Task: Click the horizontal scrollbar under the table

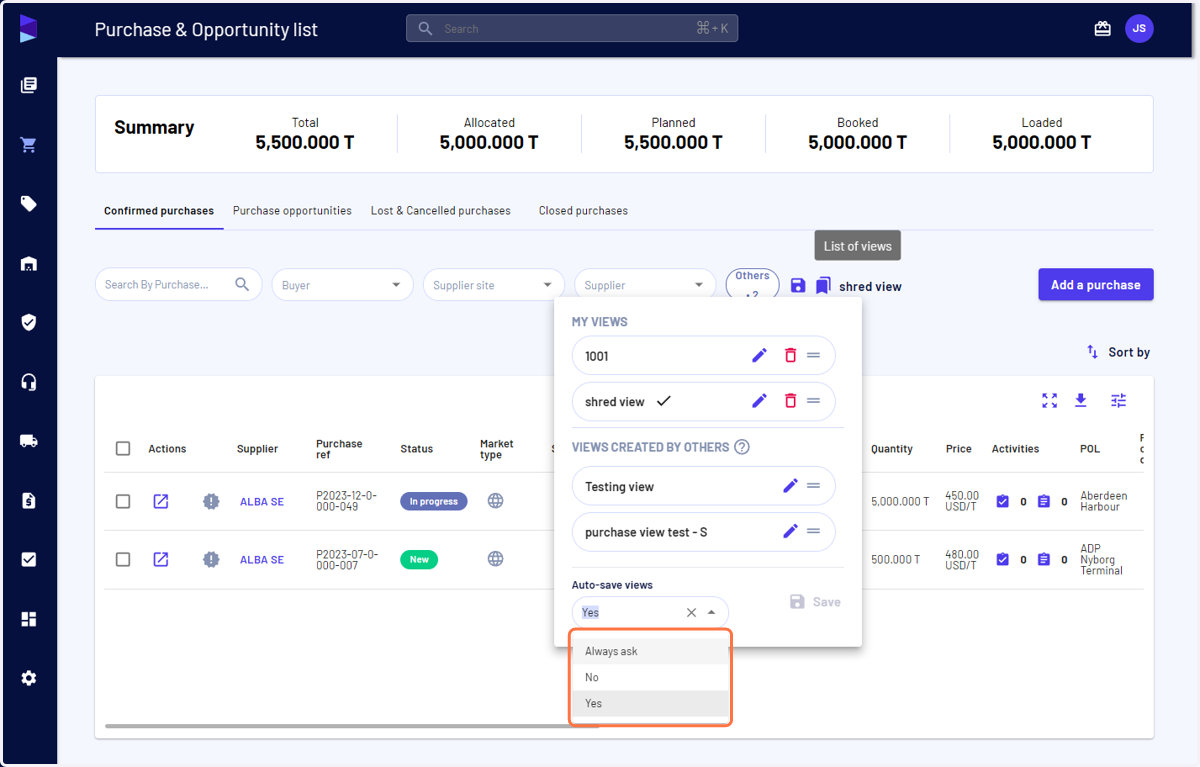Action: click(x=350, y=726)
